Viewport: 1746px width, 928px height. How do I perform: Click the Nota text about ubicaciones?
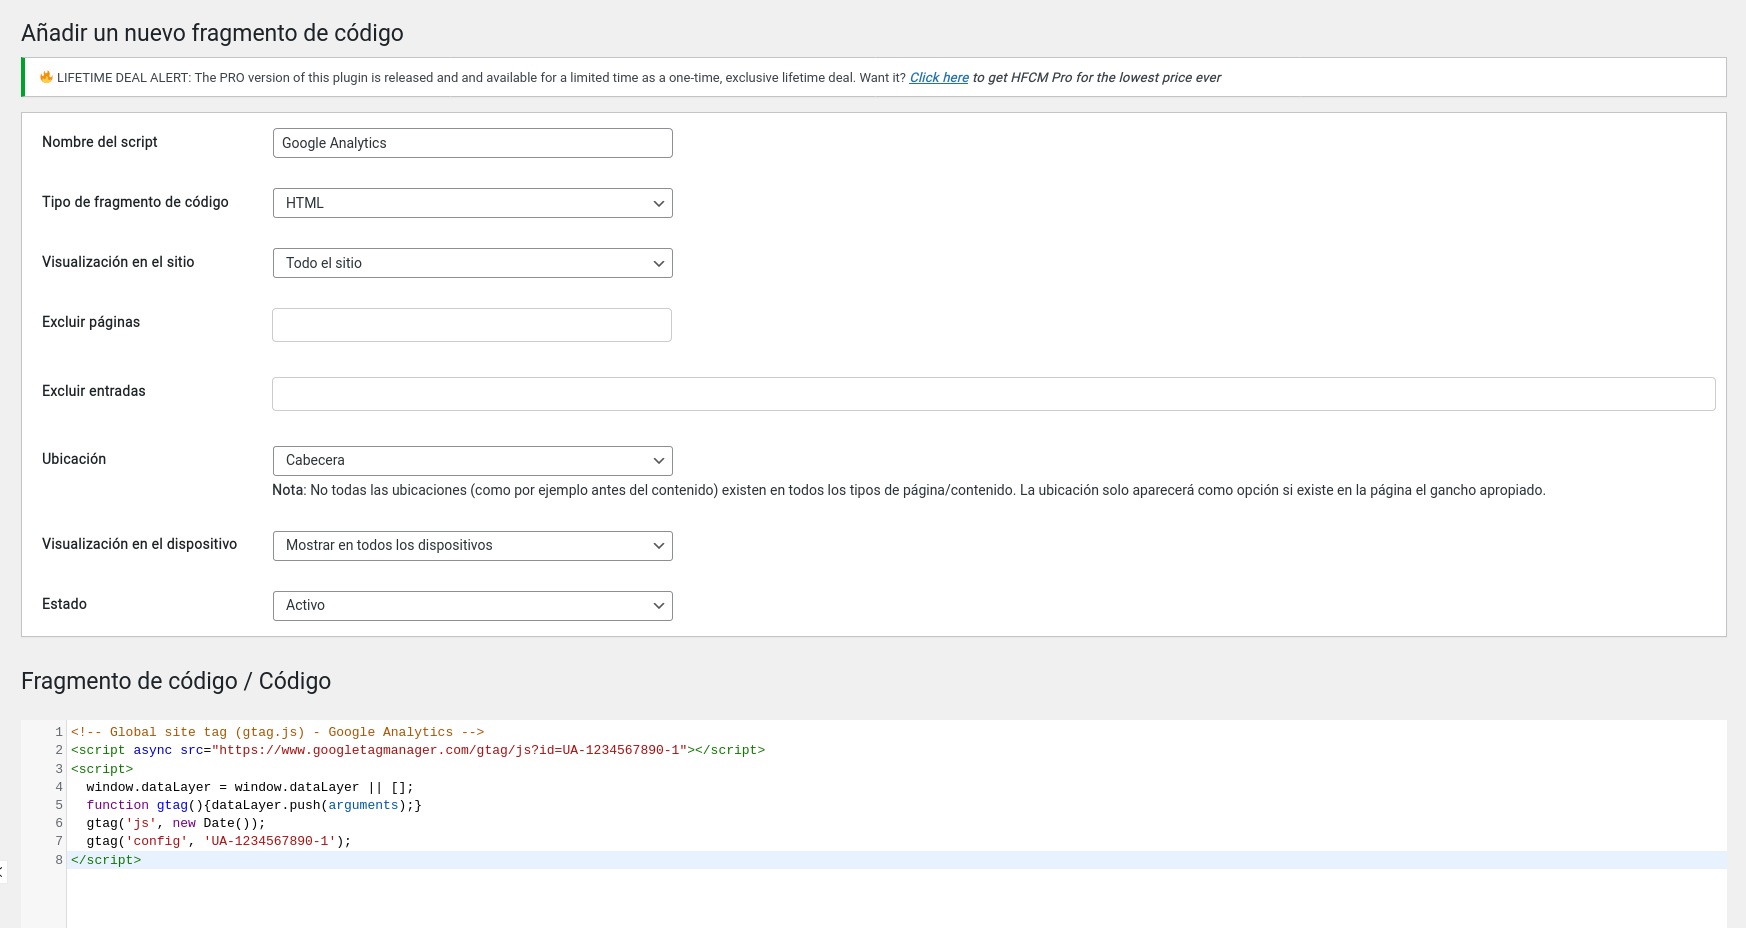coord(909,490)
